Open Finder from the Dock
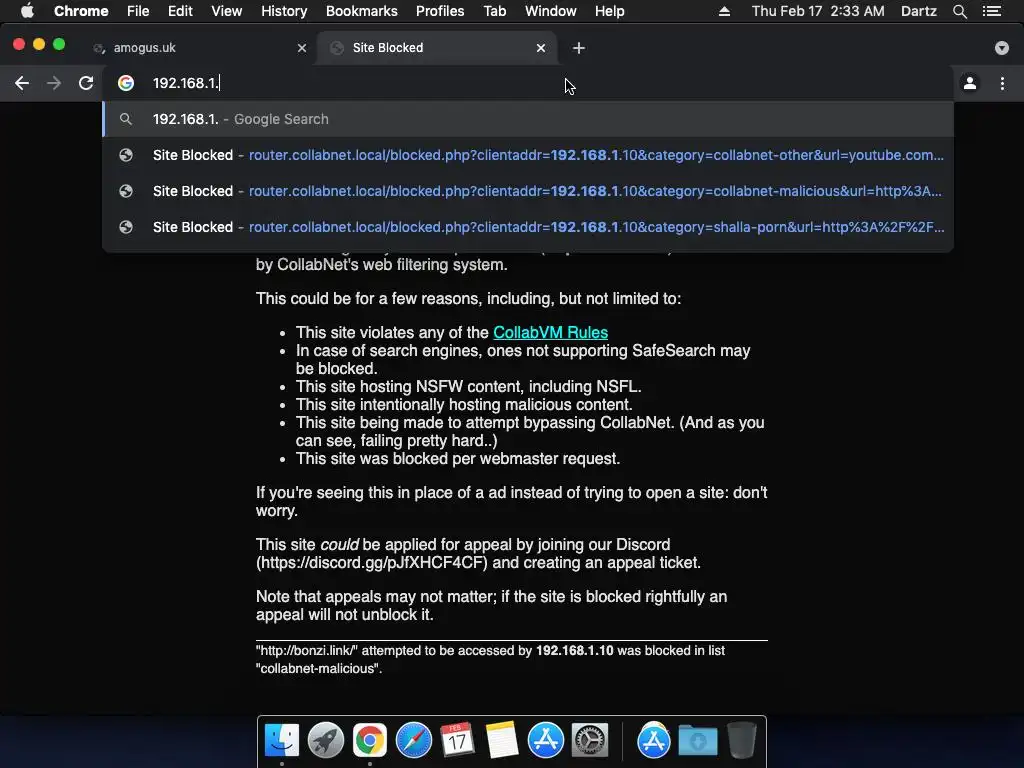This screenshot has height=768, width=1024. pyautogui.click(x=281, y=741)
